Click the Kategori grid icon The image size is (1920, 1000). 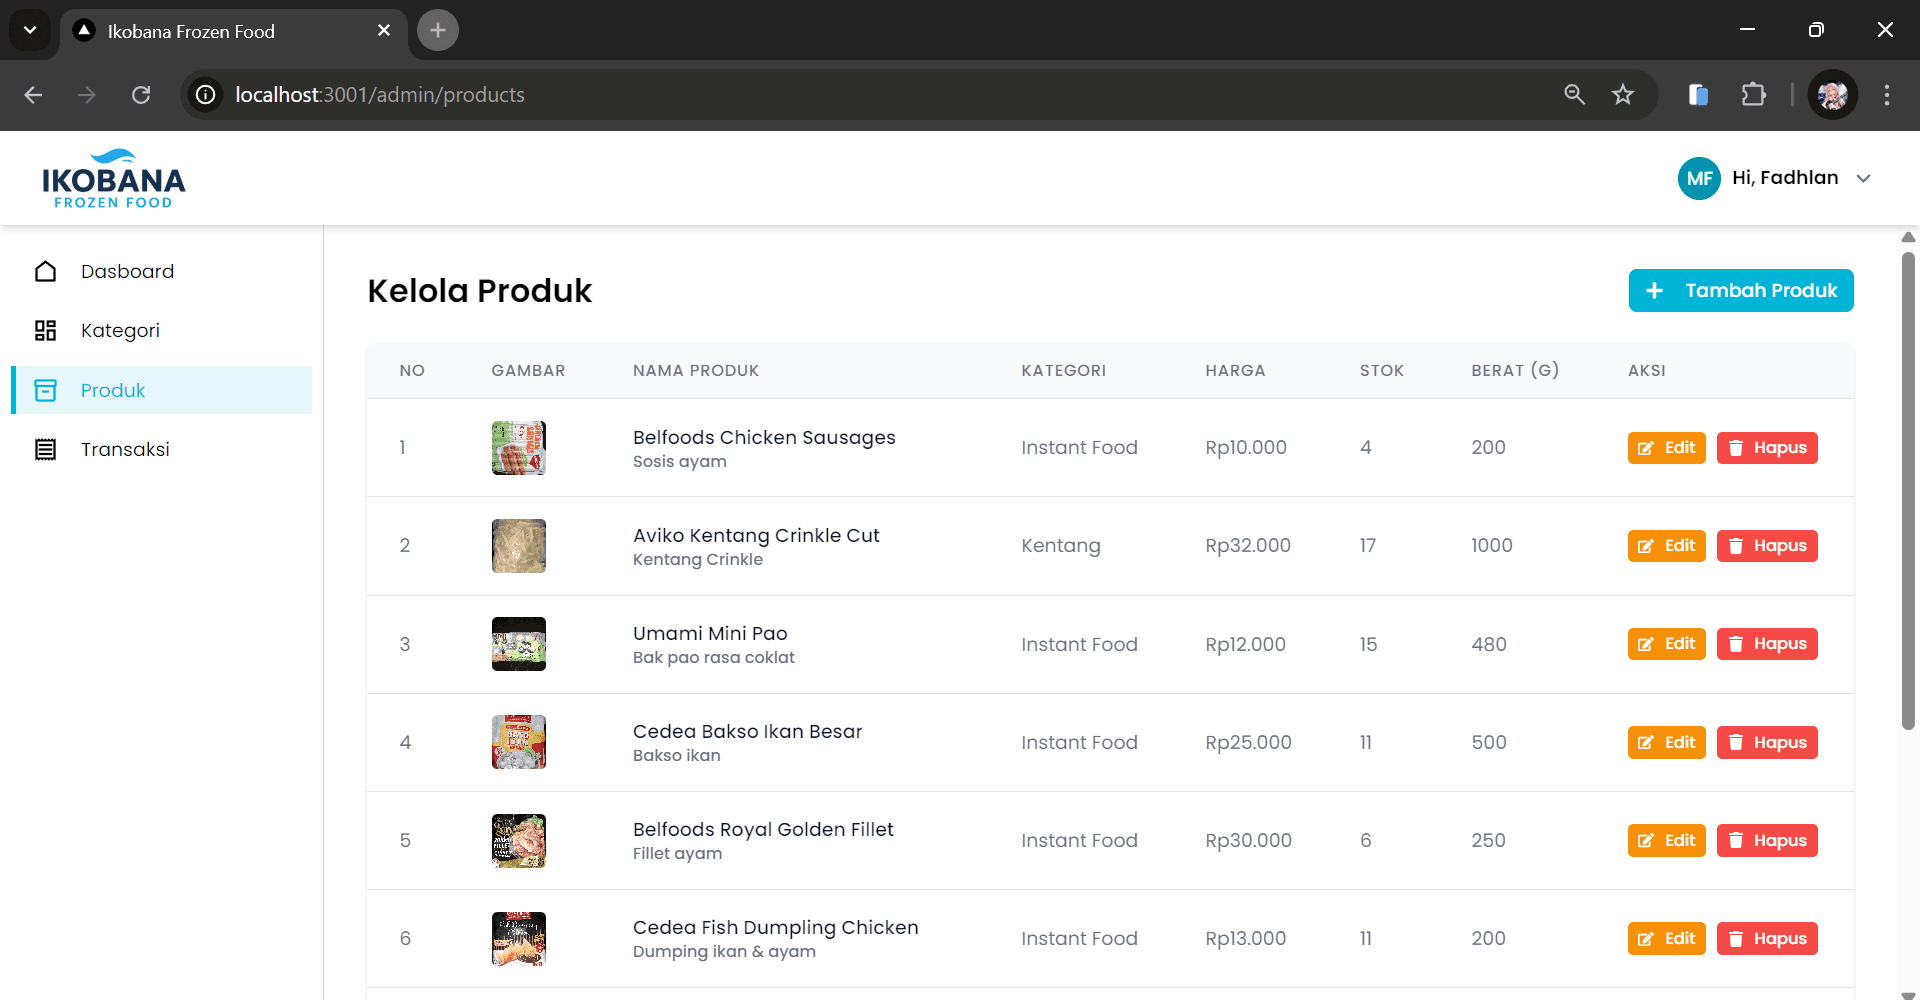tap(45, 331)
